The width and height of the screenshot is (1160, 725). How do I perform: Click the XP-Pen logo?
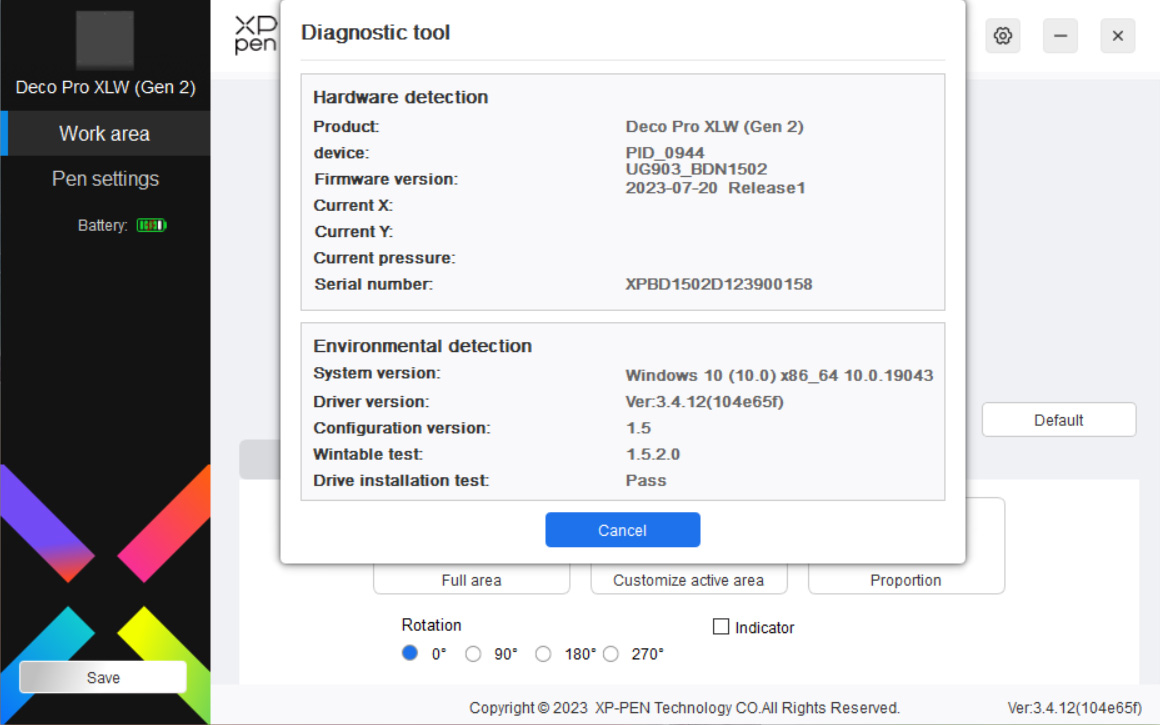coord(254,35)
